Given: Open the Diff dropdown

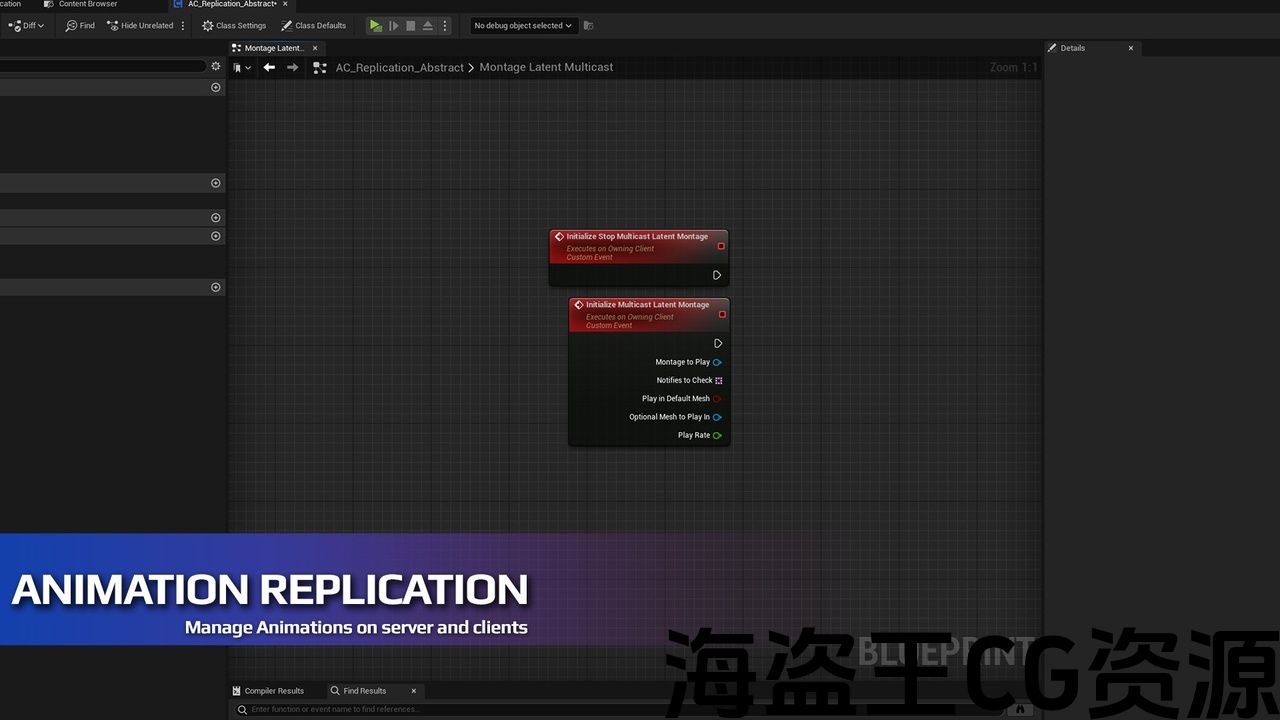Looking at the screenshot, I should 27,26.
